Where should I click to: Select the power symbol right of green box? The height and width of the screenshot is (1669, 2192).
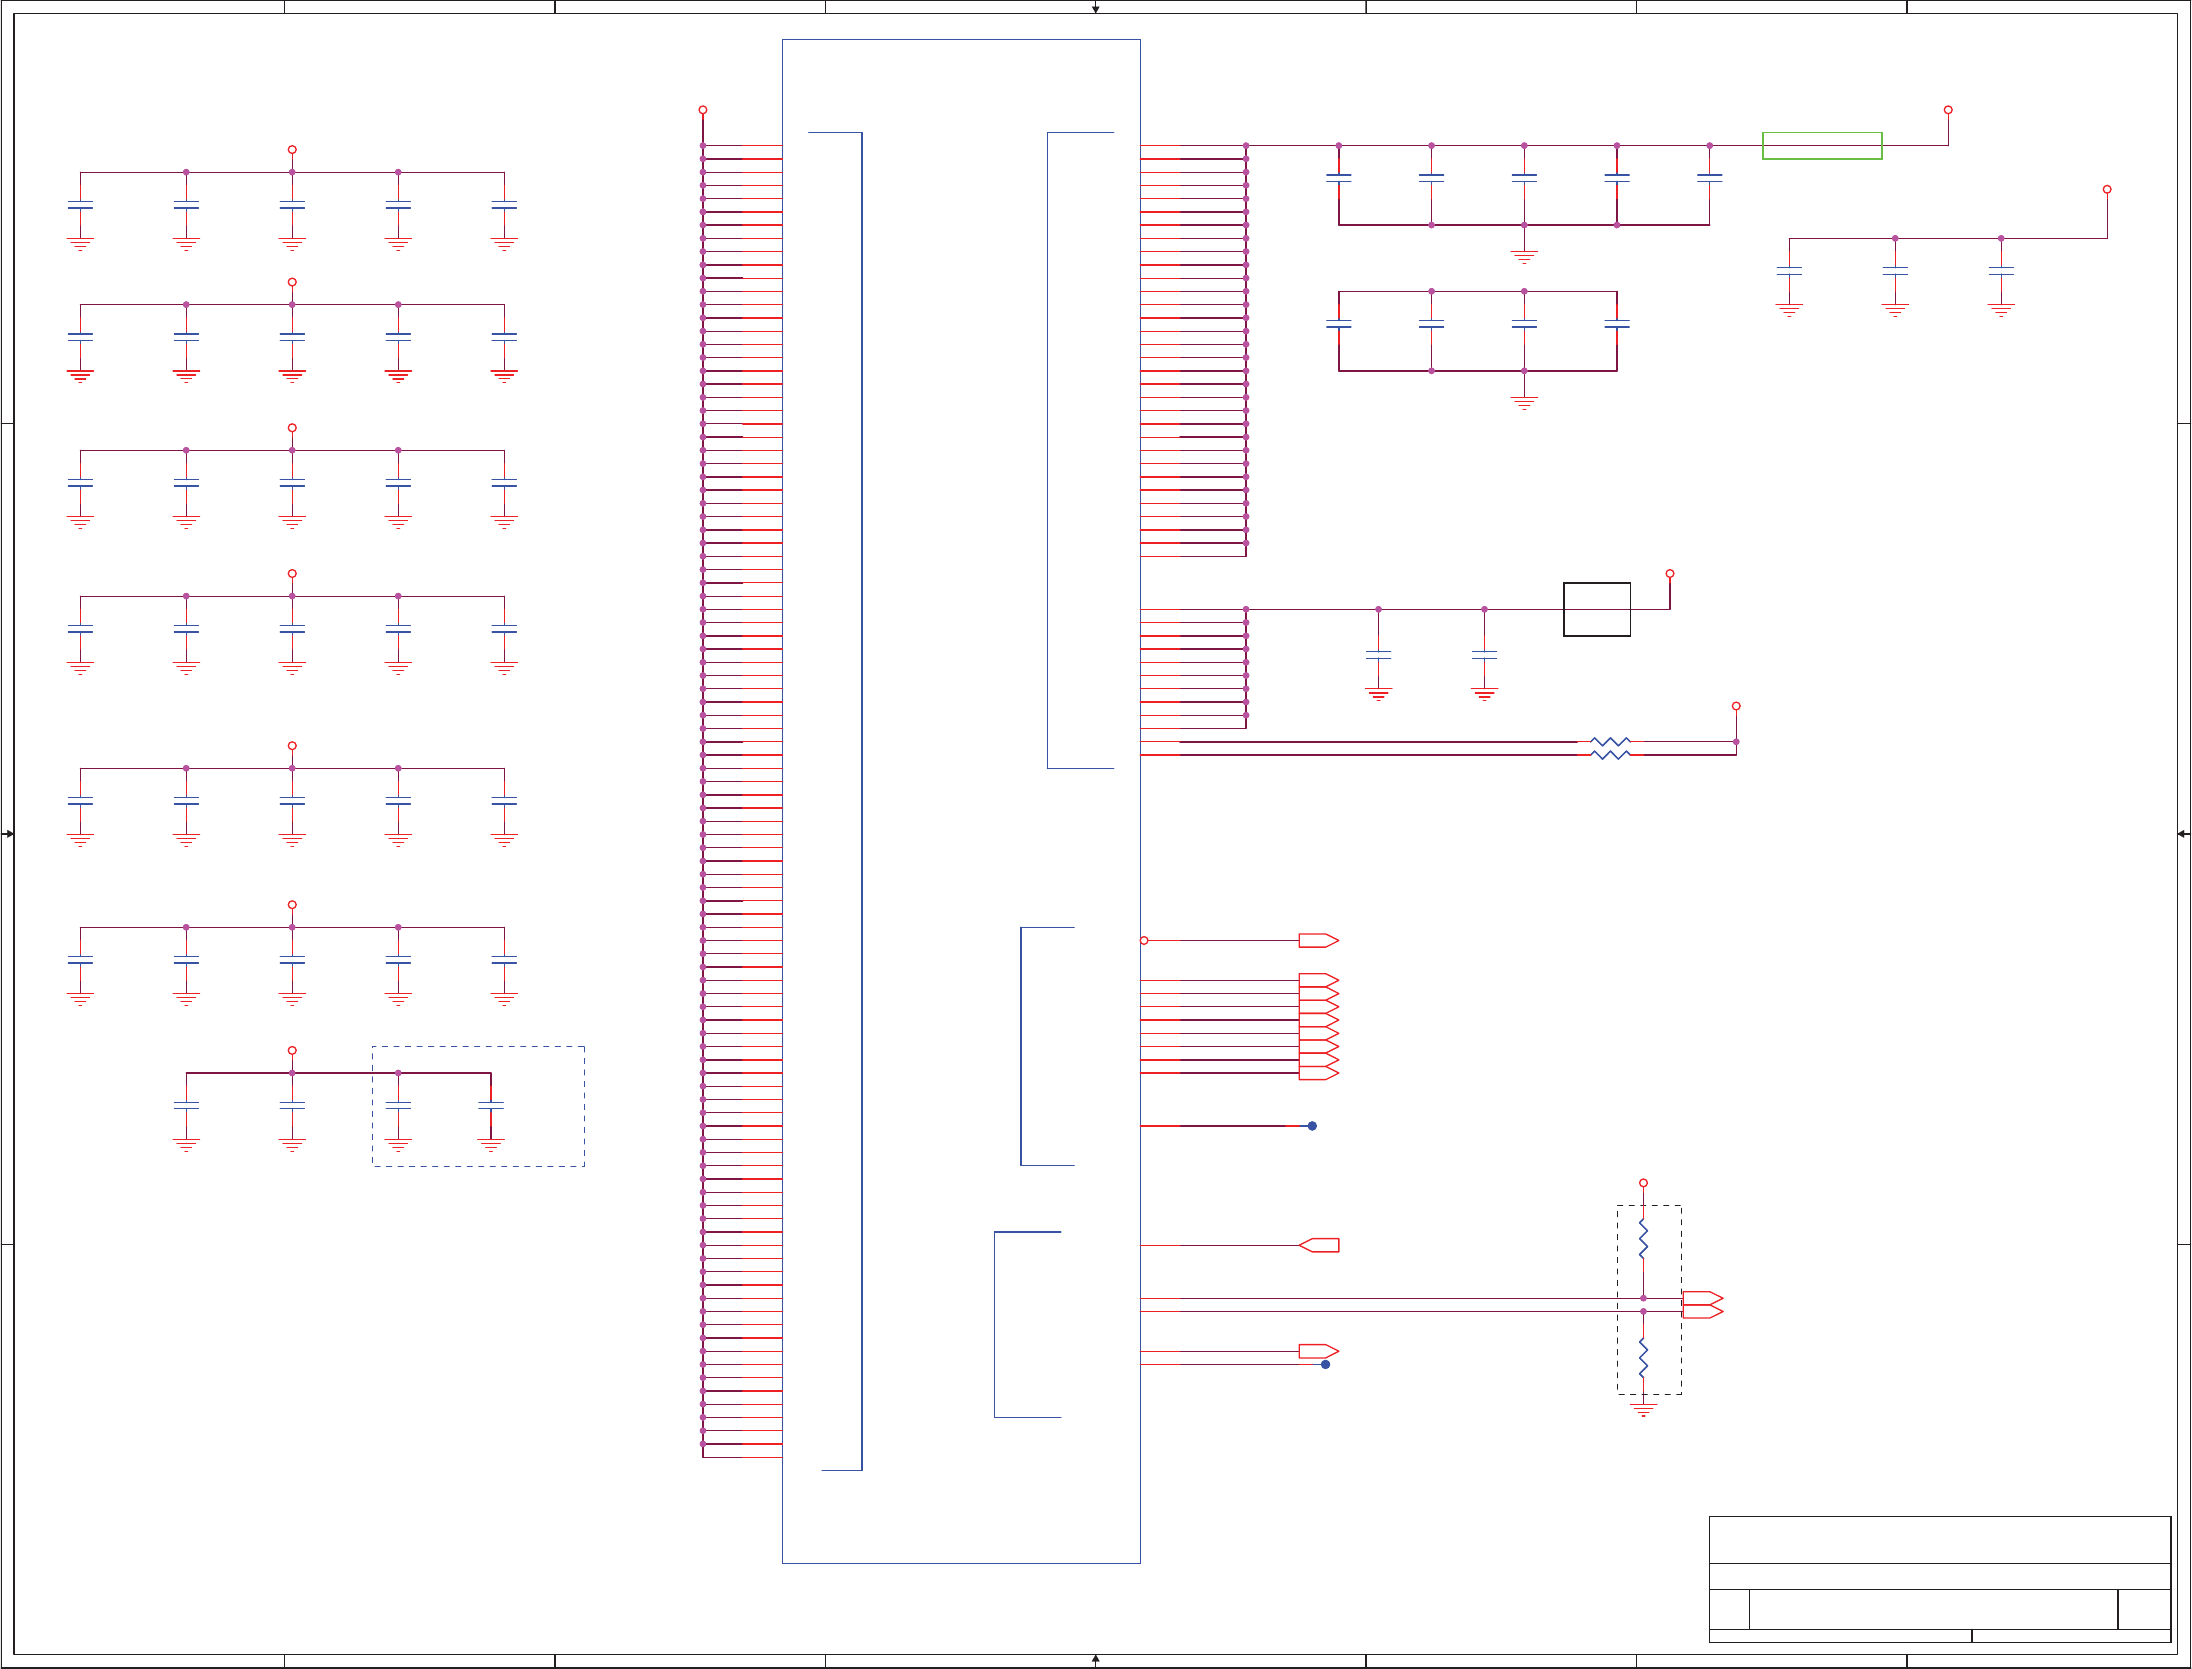1948,110
